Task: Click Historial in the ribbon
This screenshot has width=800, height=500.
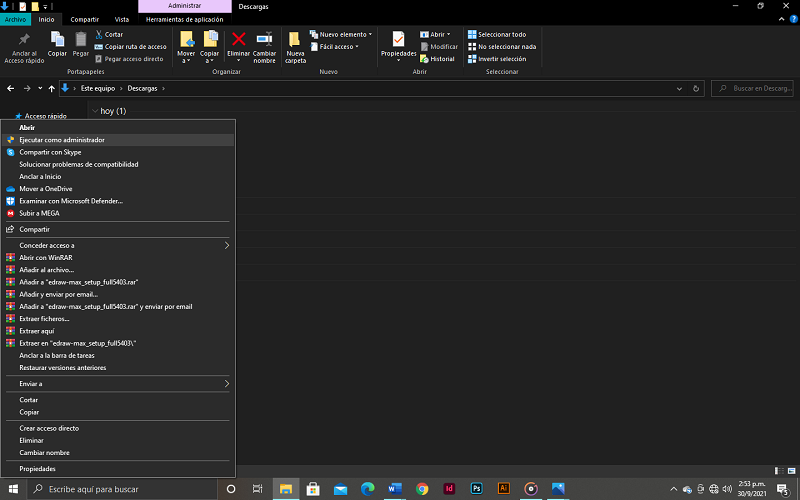Action: click(437, 59)
